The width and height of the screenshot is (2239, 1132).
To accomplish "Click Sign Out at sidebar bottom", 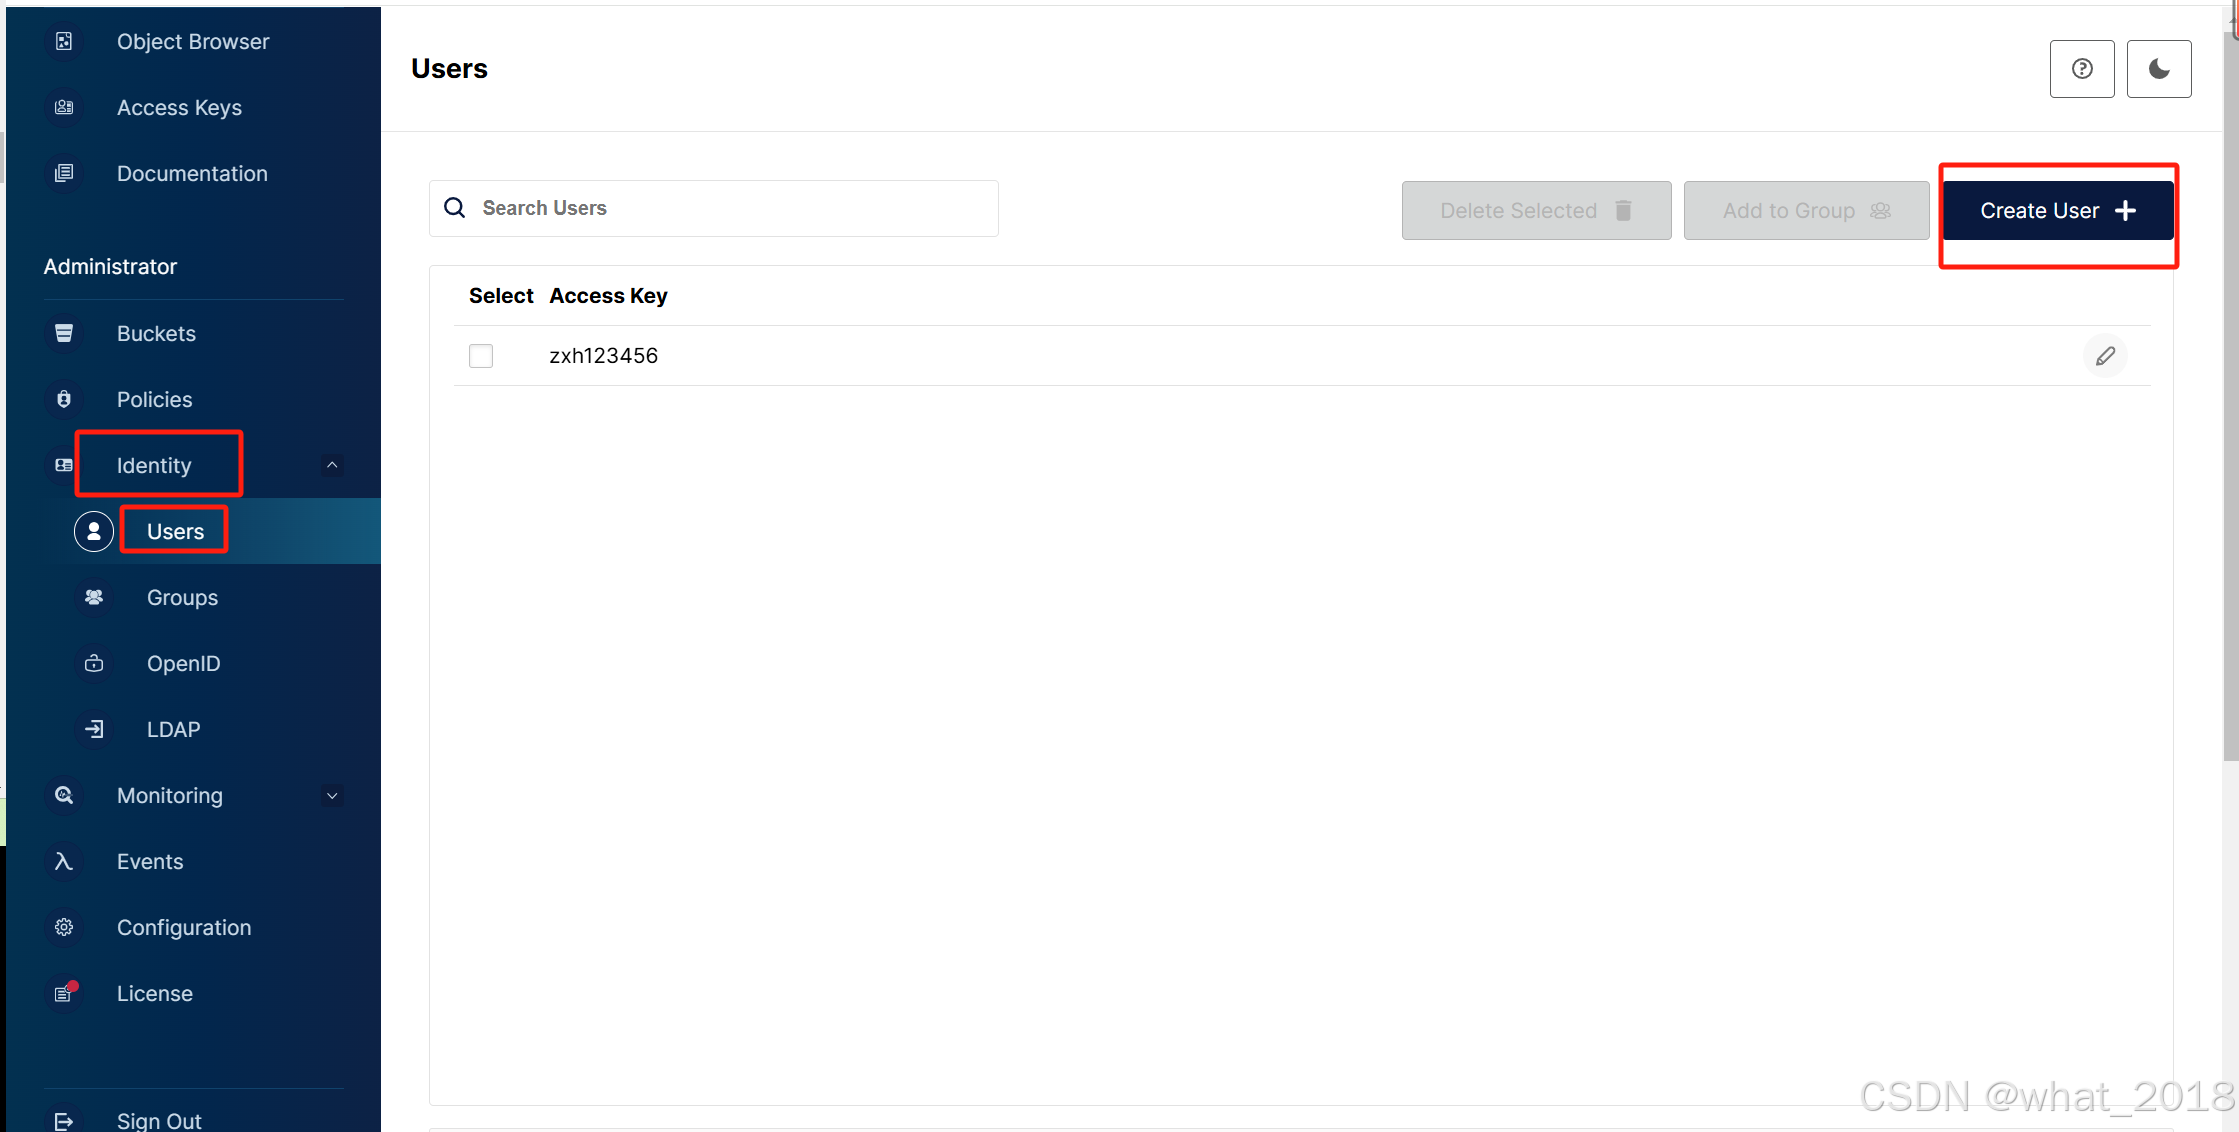I will (x=158, y=1120).
